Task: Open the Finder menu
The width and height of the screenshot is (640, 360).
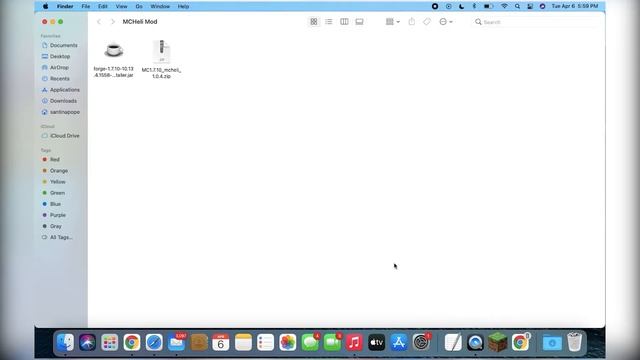Action: (65, 6)
